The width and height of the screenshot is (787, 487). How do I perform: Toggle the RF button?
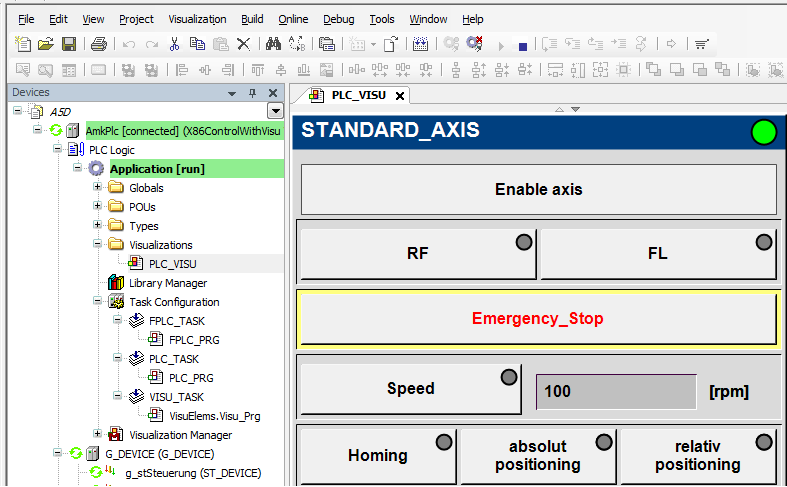pyautogui.click(x=418, y=254)
